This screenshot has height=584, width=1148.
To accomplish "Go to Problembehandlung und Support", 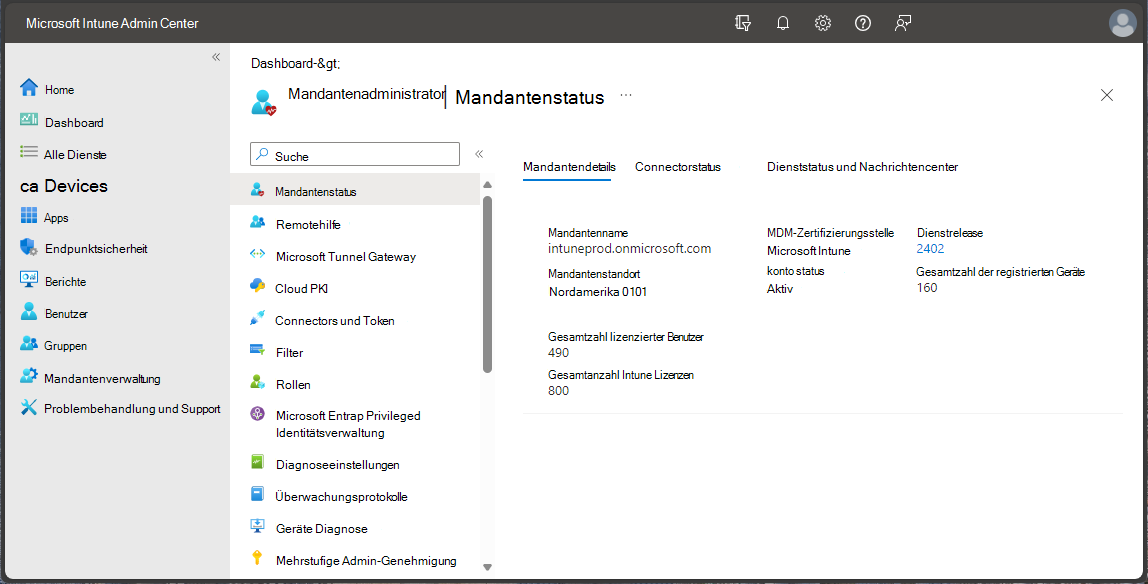I will tap(132, 409).
